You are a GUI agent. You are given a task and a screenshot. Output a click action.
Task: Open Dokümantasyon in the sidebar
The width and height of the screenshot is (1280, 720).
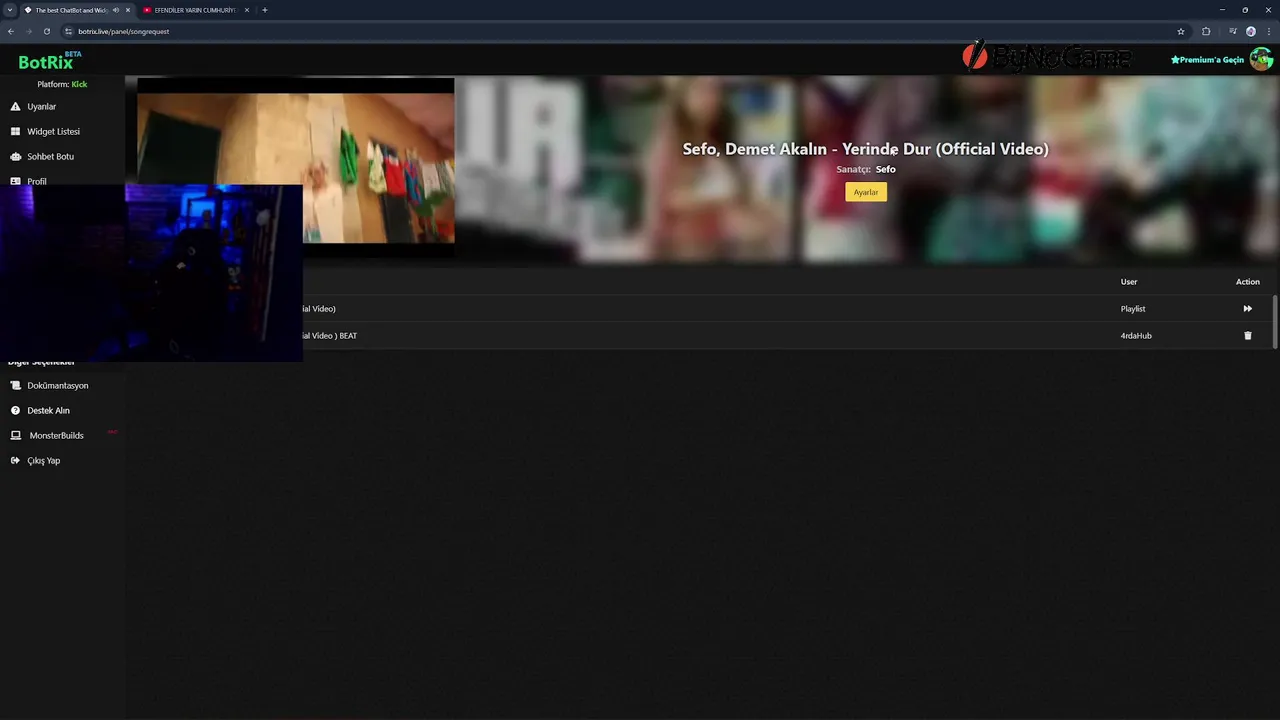pos(58,385)
